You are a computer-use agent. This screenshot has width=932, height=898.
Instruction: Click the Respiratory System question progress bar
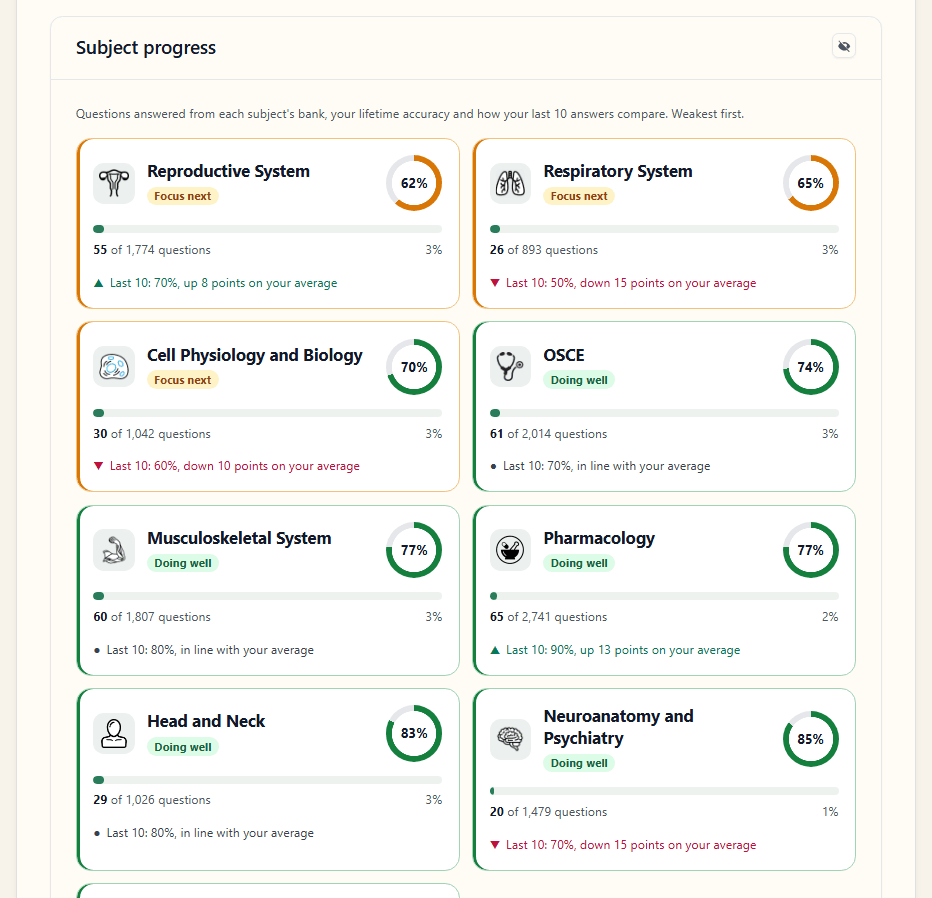[x=664, y=229]
